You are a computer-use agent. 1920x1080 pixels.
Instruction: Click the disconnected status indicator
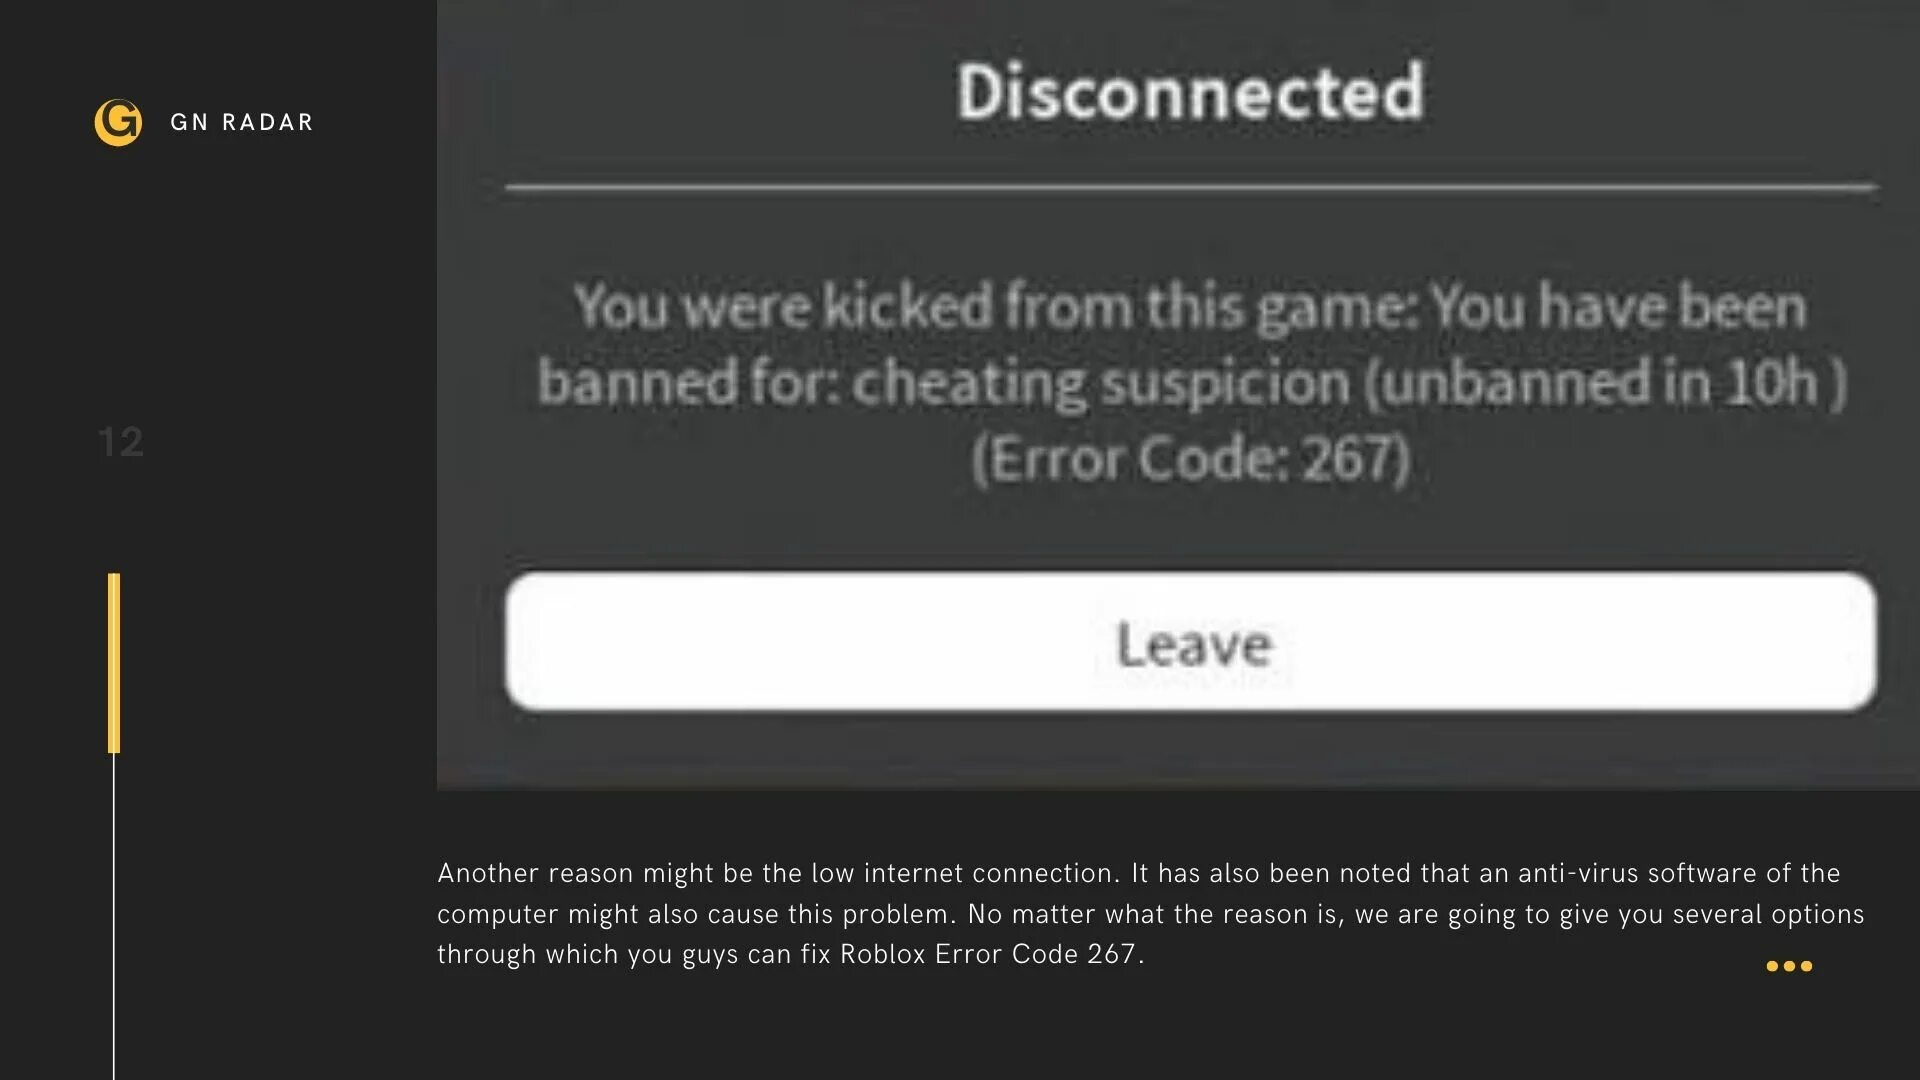(x=1184, y=87)
